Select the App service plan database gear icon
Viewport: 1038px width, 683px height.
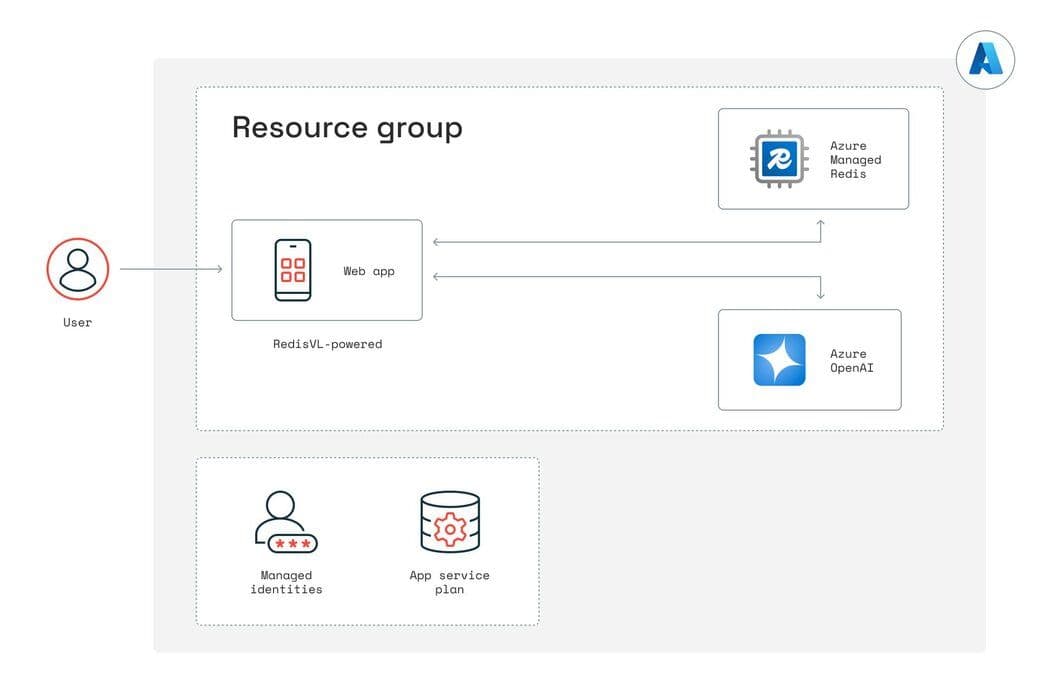pos(450,520)
